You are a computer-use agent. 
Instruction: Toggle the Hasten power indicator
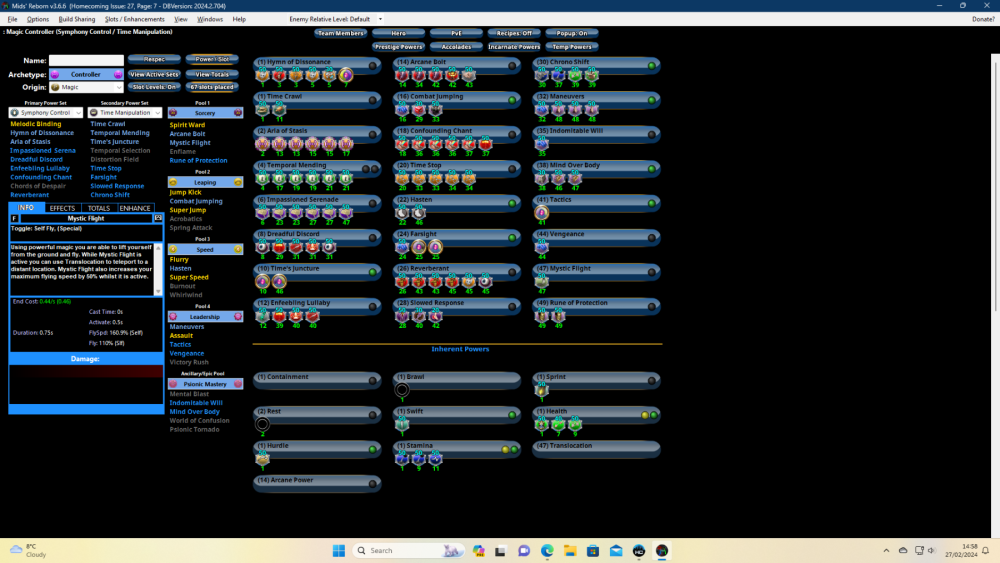[512, 203]
